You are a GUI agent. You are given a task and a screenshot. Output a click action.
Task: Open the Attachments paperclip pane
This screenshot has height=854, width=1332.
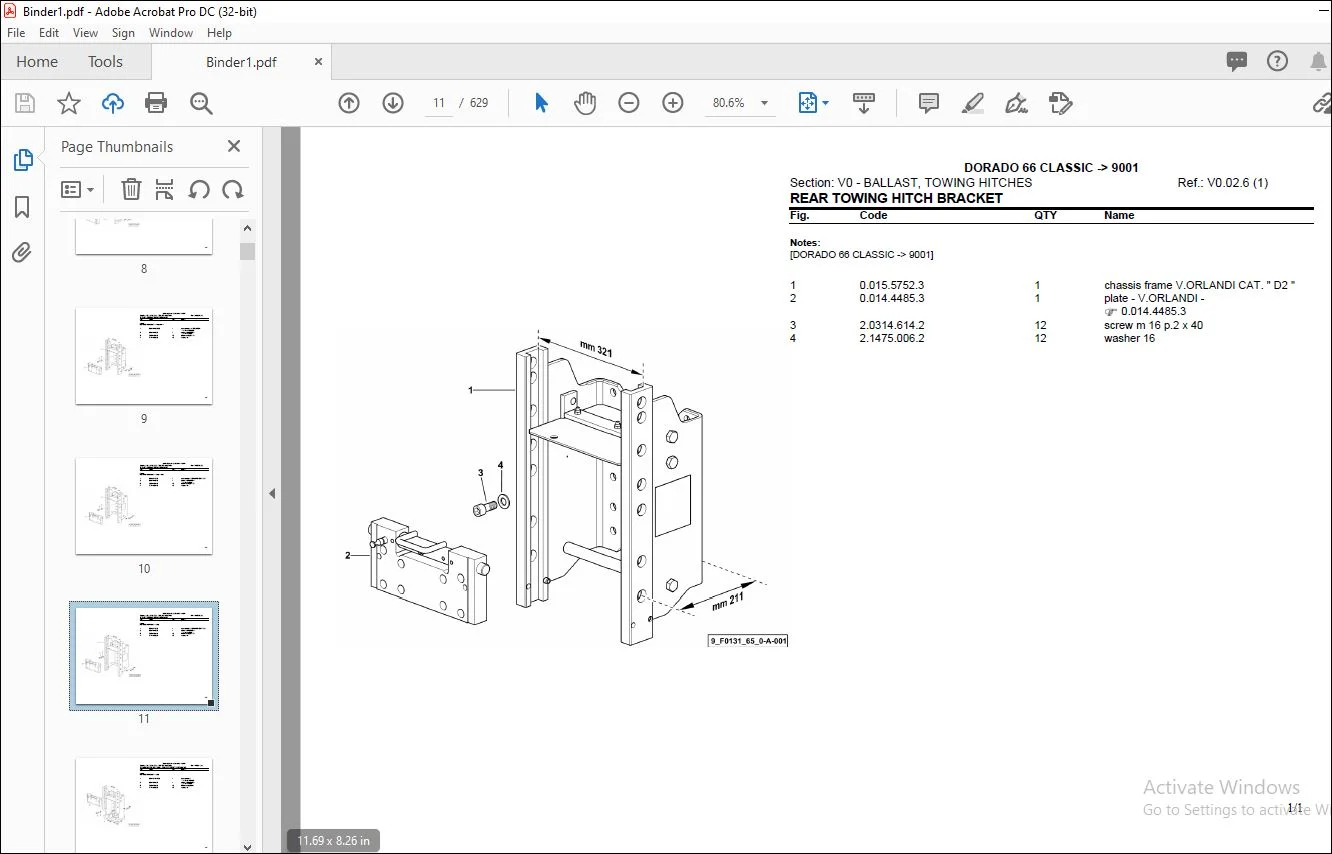click(22, 252)
